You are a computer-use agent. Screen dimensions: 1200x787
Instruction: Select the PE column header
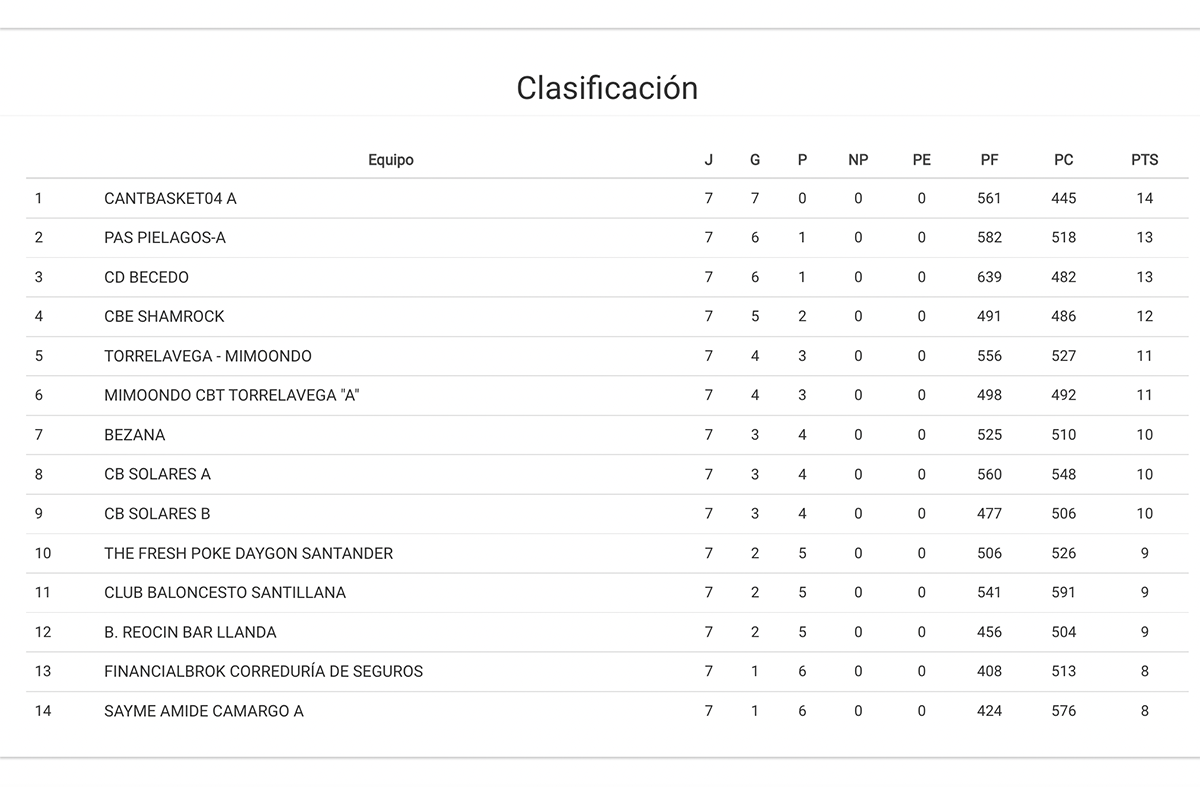coord(921,160)
